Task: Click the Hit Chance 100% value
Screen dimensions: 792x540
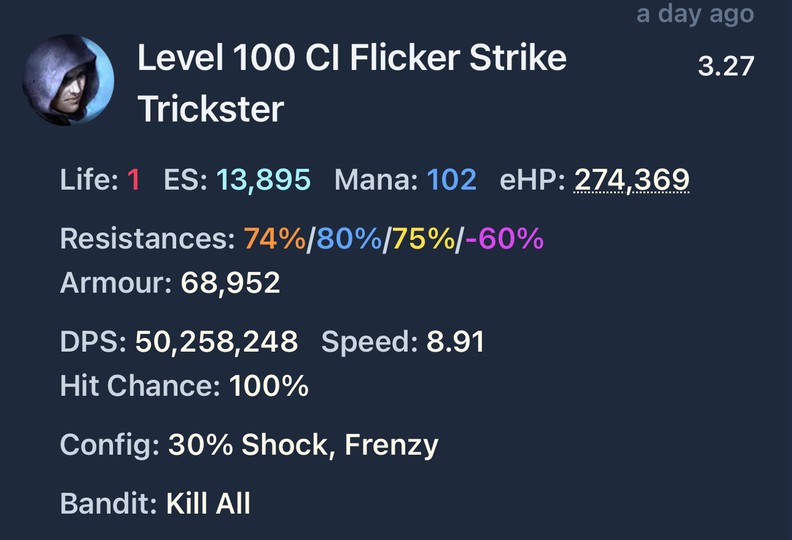Action: point(268,386)
